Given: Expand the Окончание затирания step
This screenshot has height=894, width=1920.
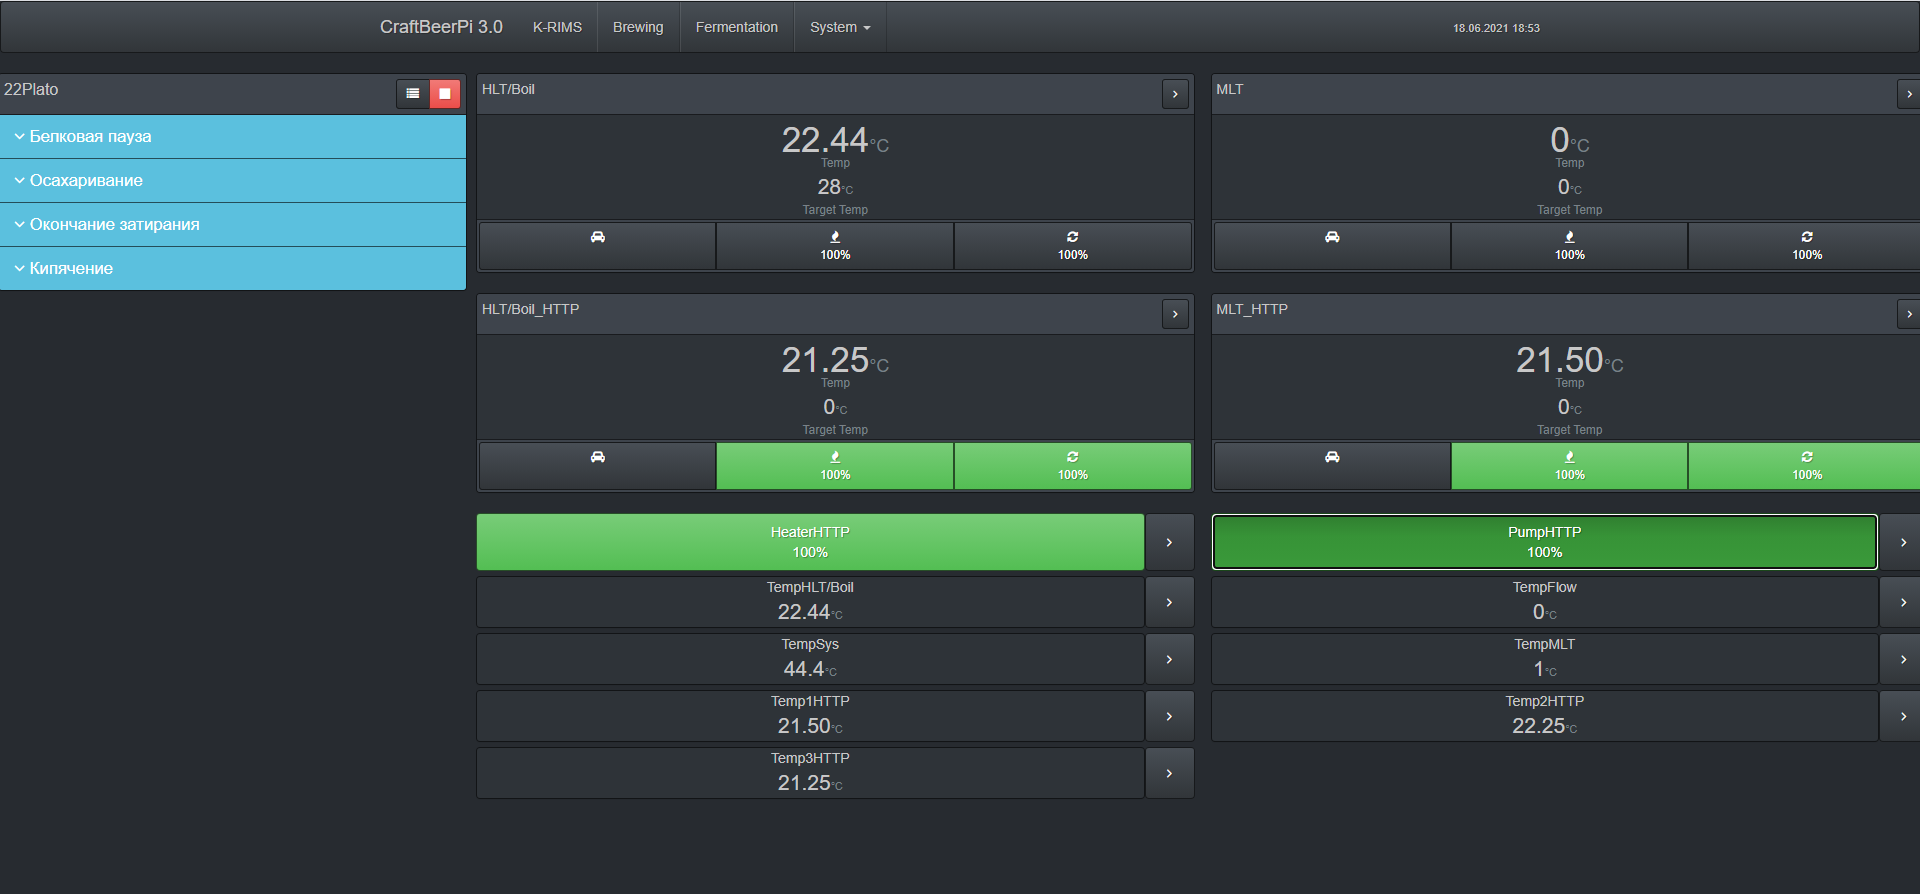Looking at the screenshot, I should click(x=233, y=225).
